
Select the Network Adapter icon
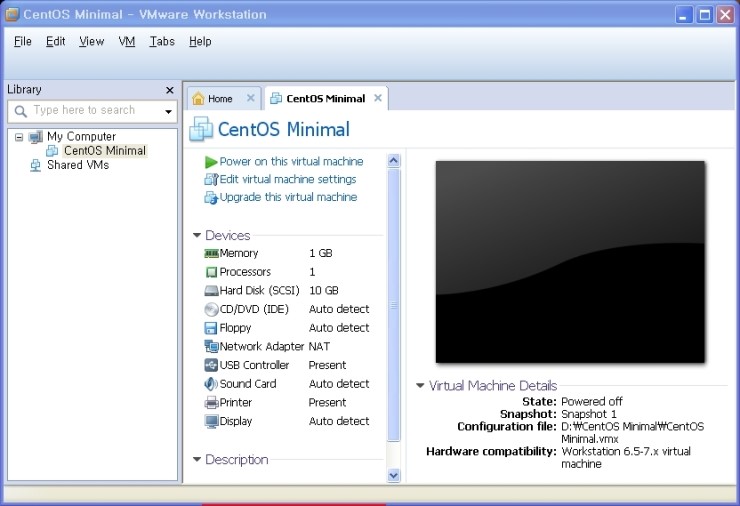(x=211, y=347)
